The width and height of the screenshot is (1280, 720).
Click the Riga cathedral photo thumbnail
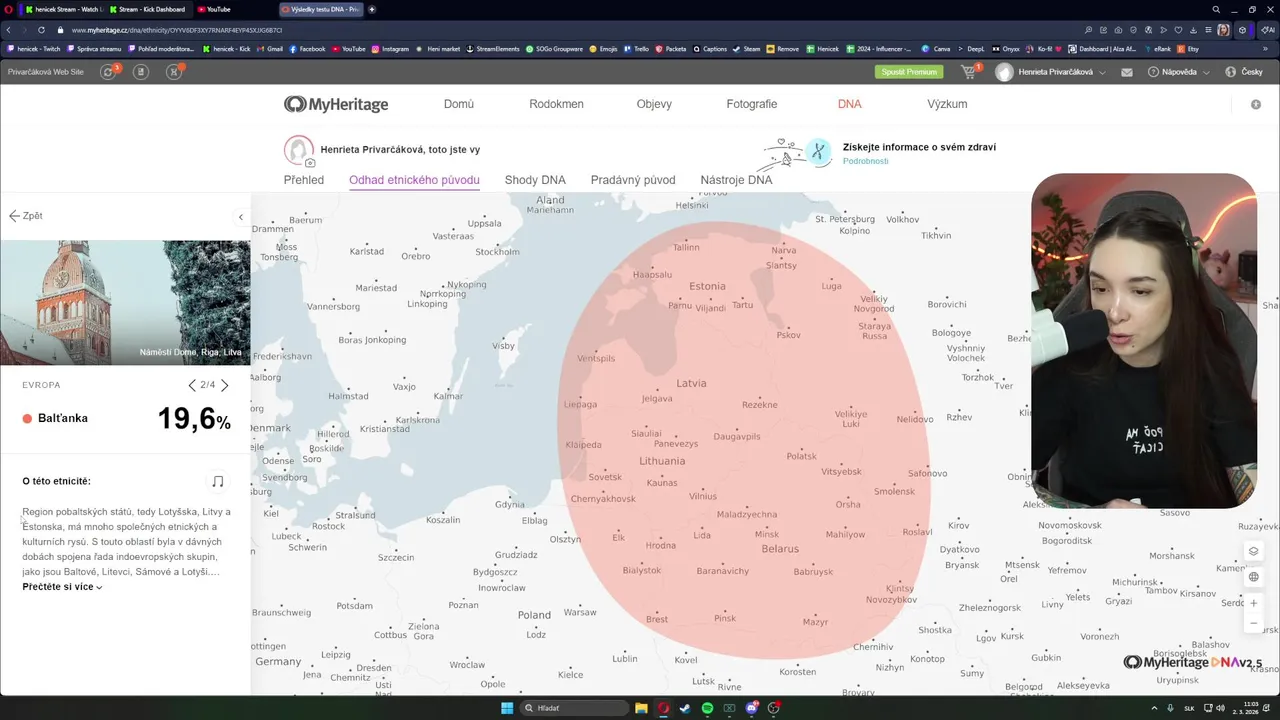pyautogui.click(x=125, y=302)
